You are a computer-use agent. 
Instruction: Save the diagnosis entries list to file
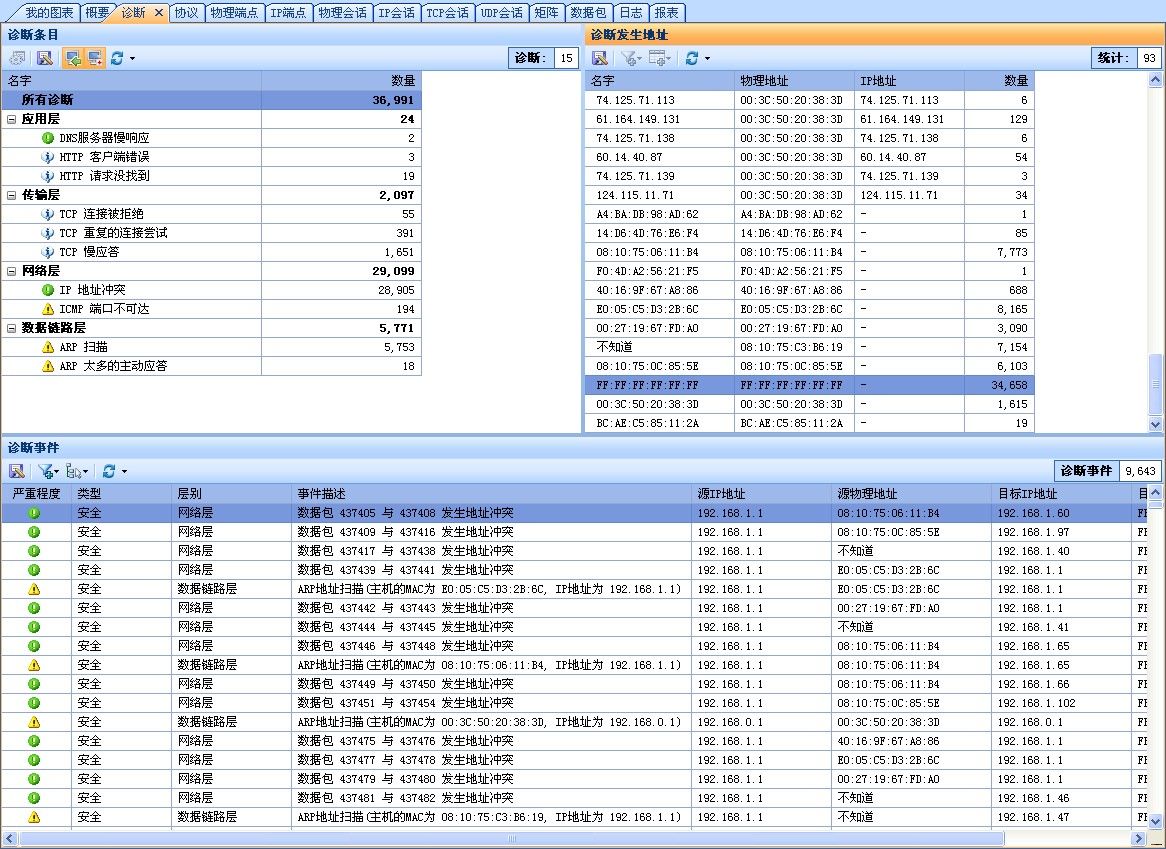pos(45,58)
